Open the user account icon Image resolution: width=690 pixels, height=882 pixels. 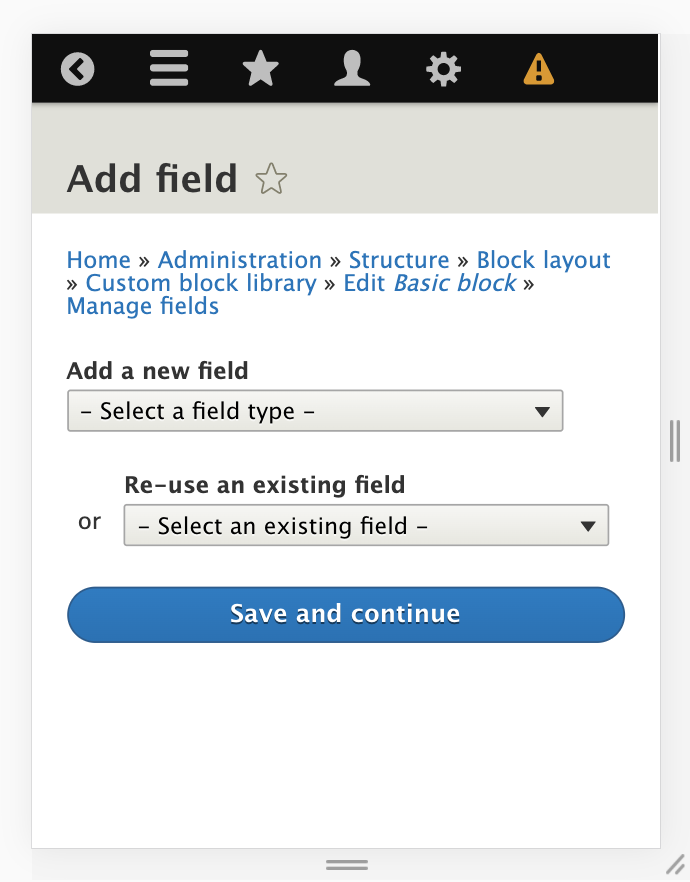point(351,68)
